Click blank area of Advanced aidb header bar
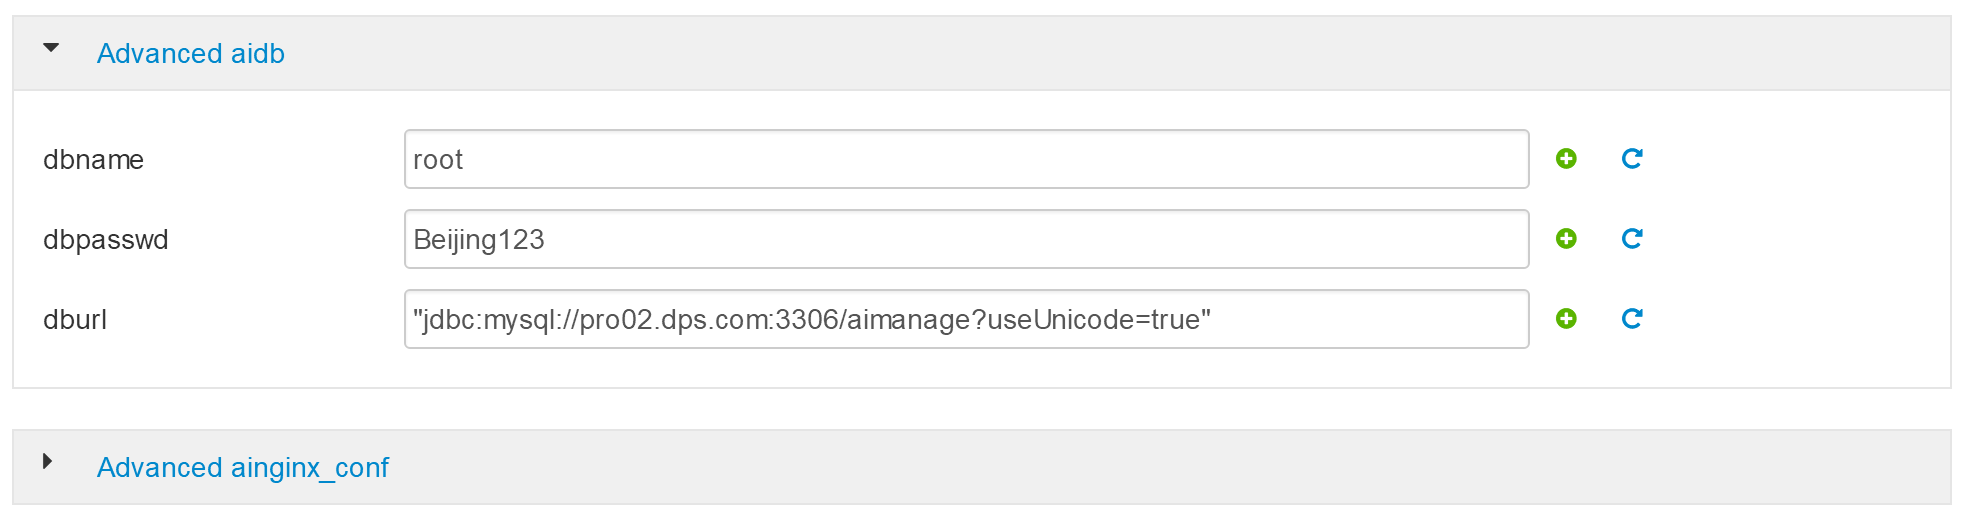Image resolution: width=1973 pixels, height=517 pixels. click(1100, 54)
